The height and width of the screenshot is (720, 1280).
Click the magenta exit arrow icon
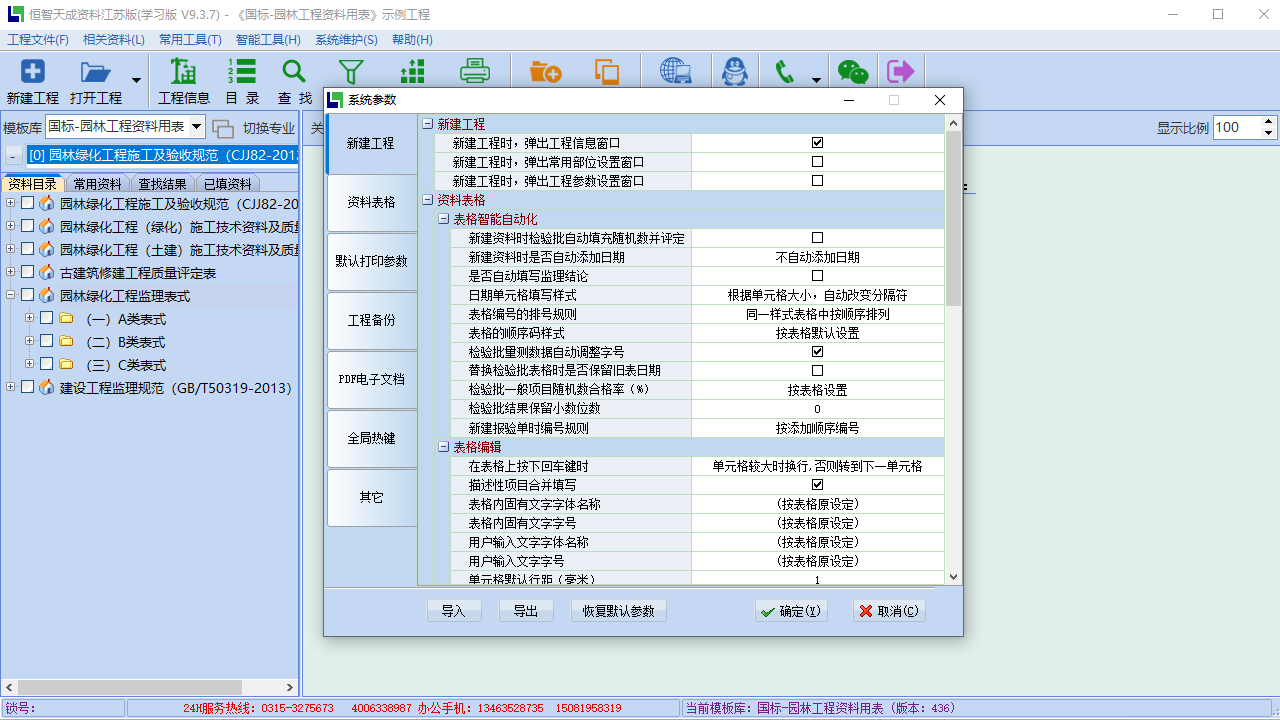(899, 72)
